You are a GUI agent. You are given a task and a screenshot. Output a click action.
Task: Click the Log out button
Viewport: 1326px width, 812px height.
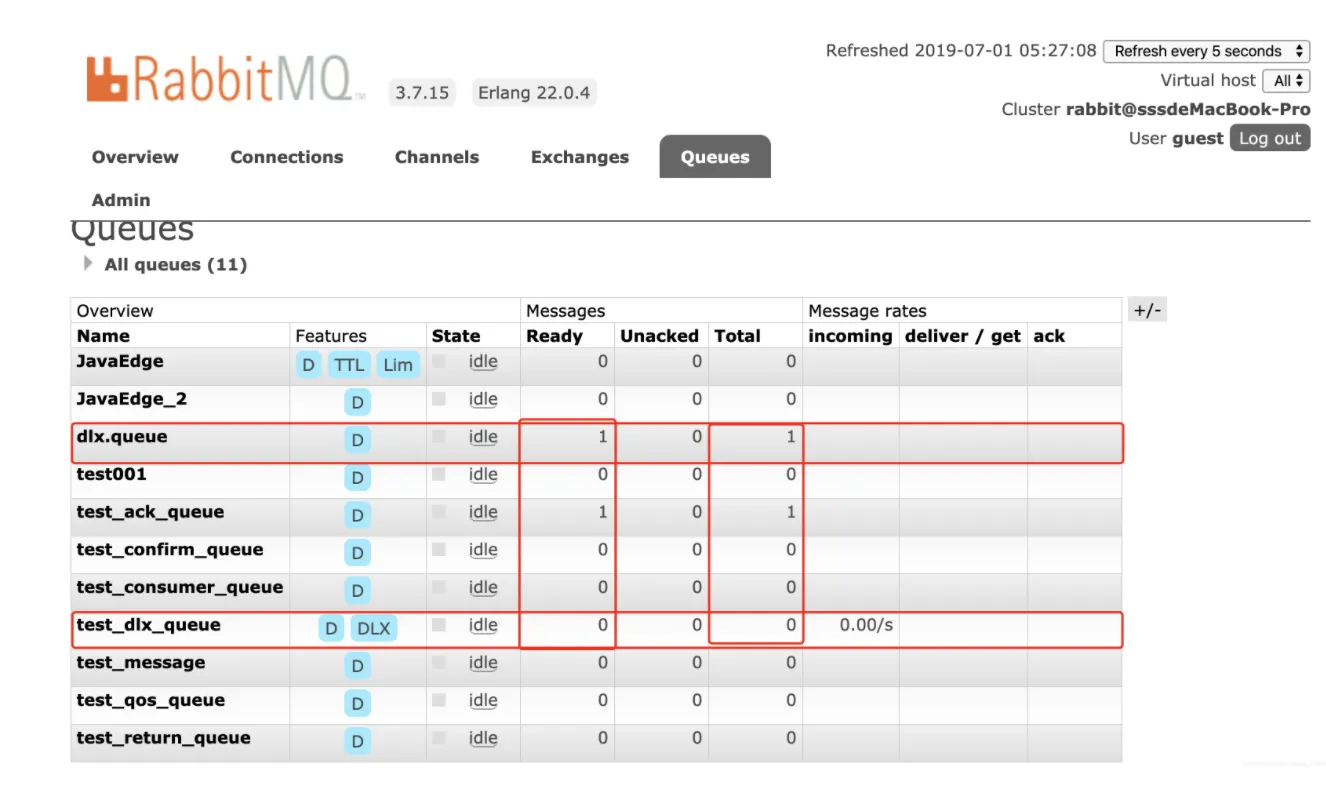[x=1270, y=138]
